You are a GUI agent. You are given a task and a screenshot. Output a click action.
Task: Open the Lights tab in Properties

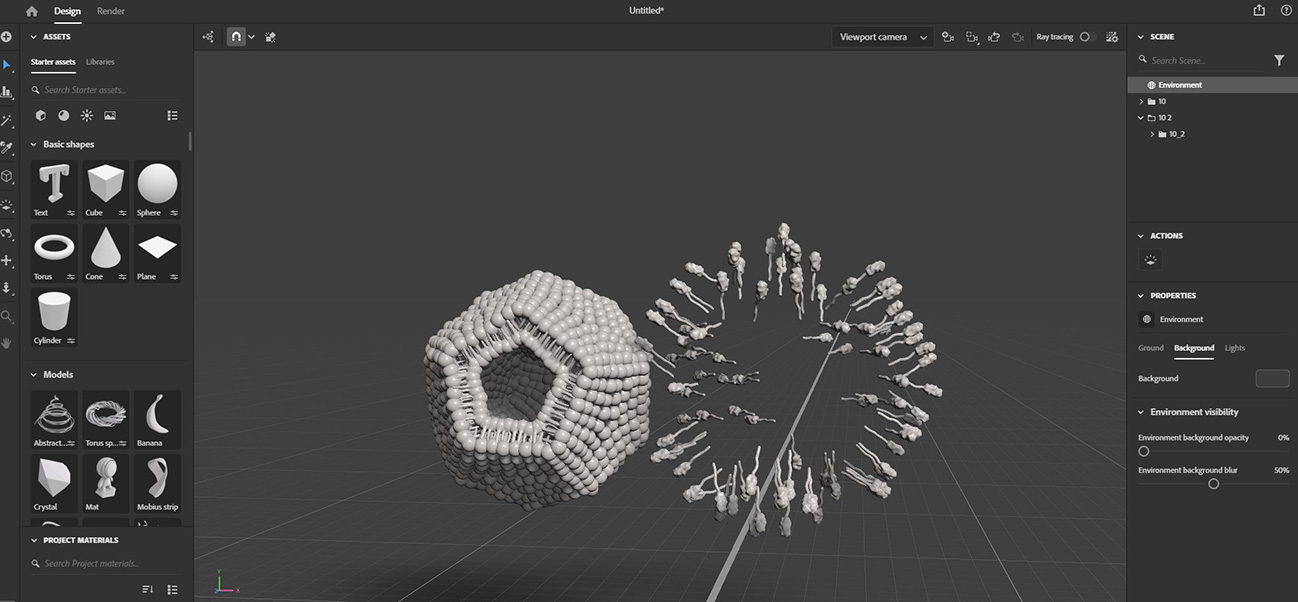click(1235, 348)
